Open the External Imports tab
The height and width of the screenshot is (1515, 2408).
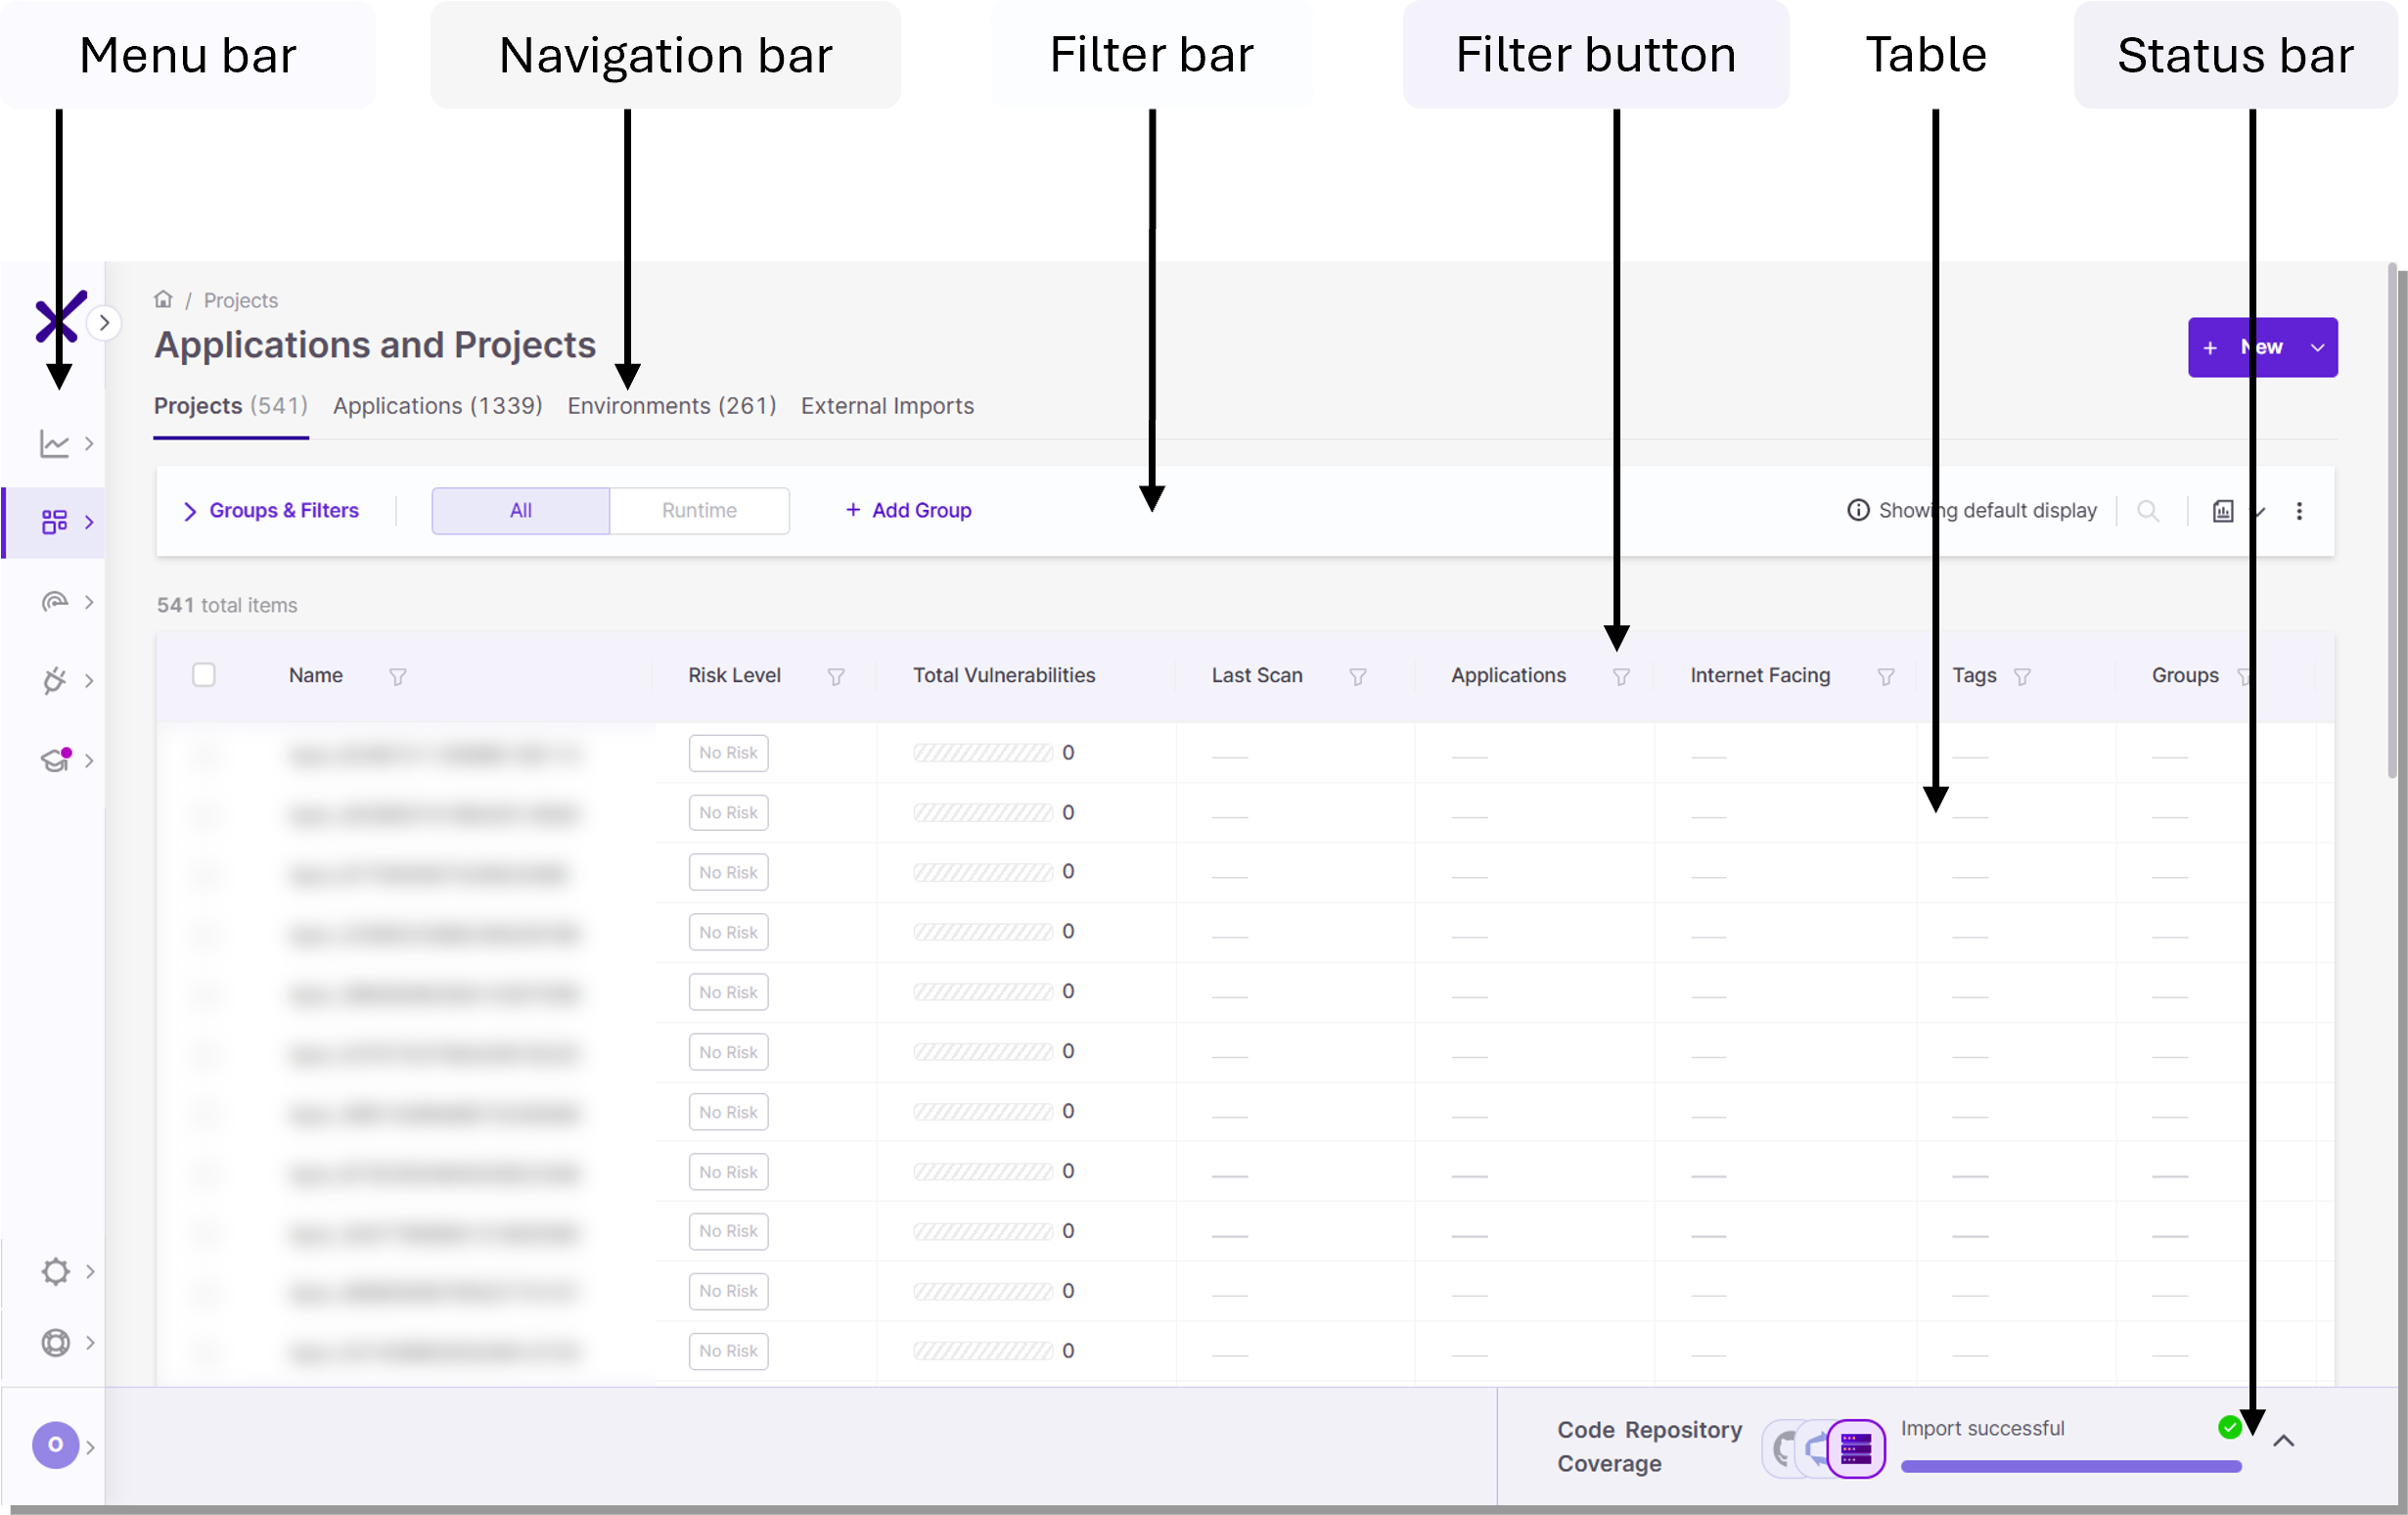tap(886, 405)
